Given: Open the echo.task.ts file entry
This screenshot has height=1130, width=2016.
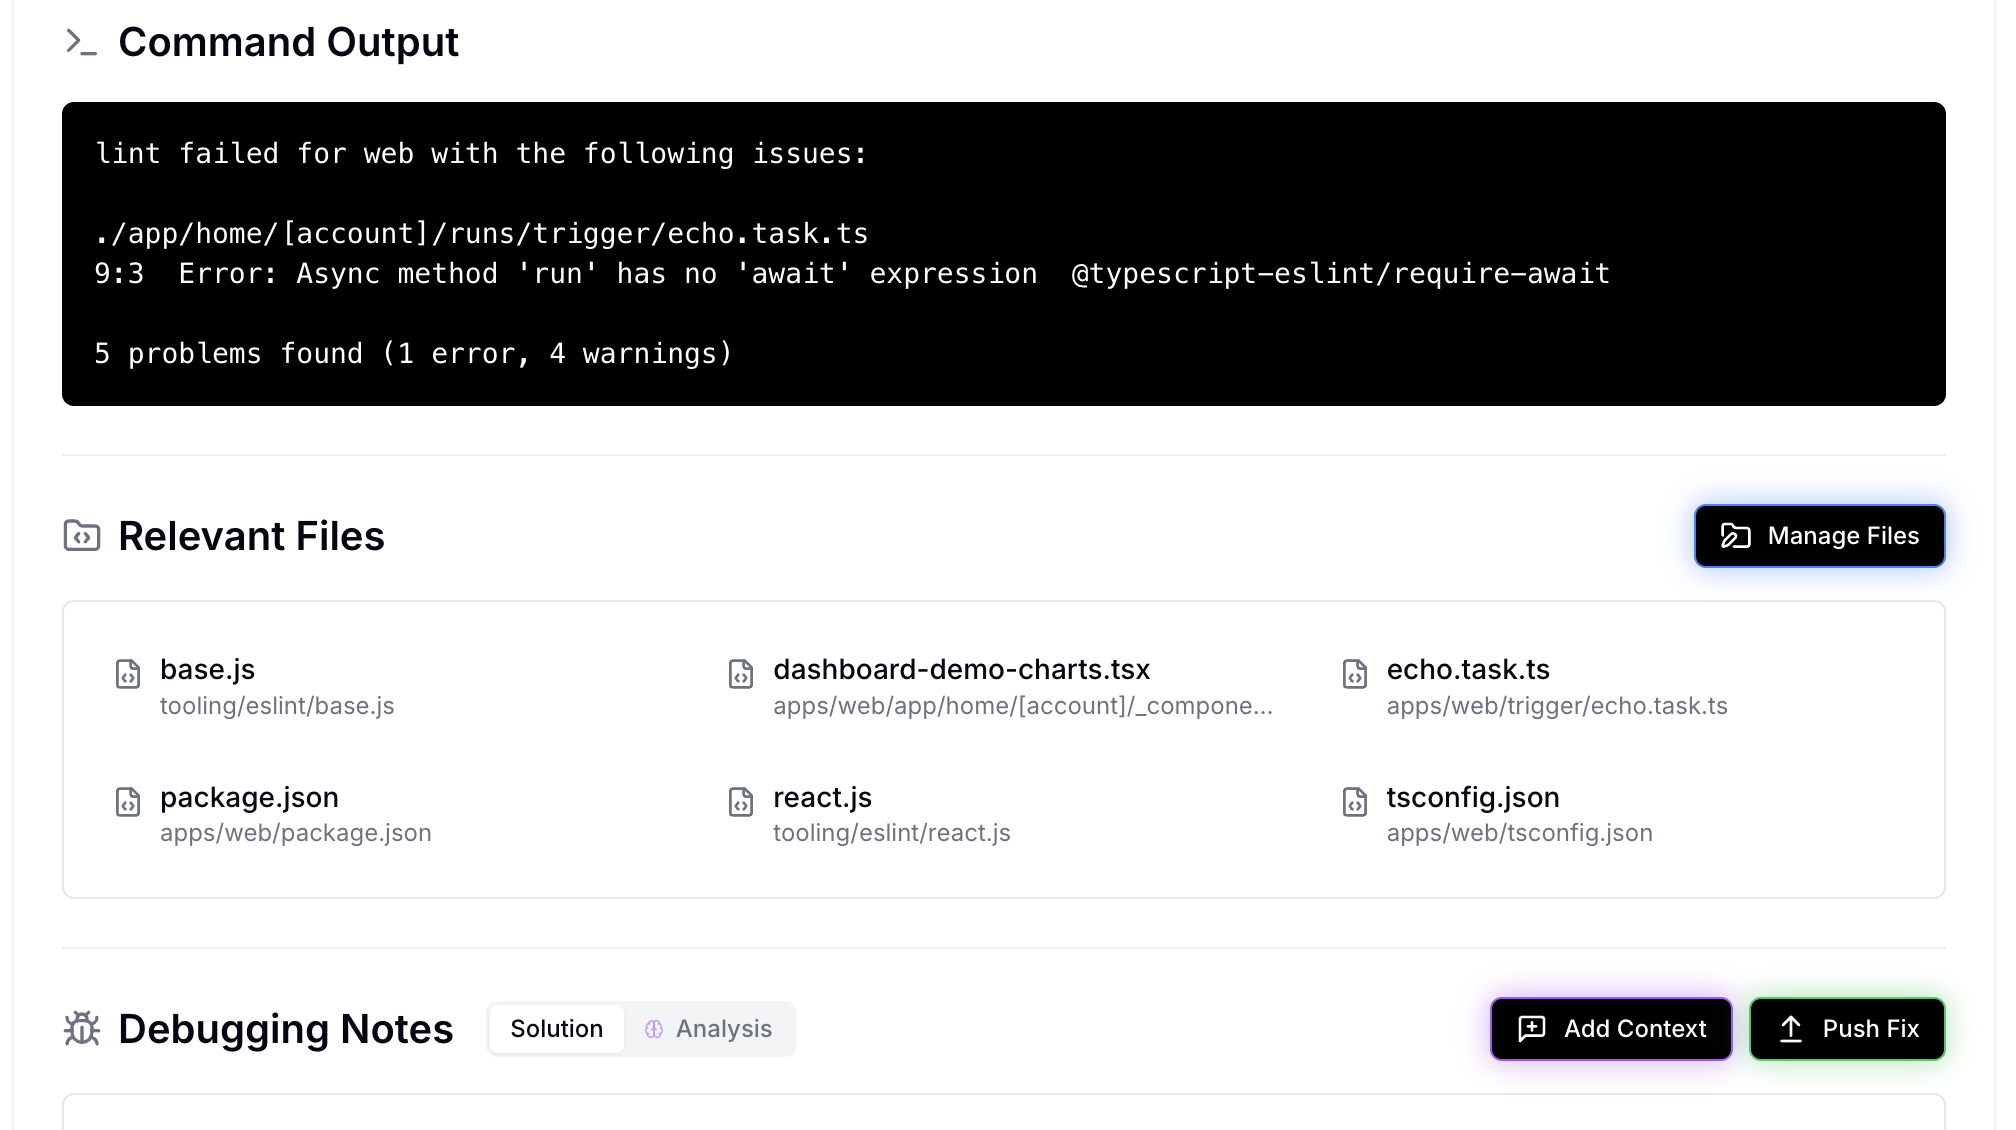Looking at the screenshot, I should (x=1535, y=687).
